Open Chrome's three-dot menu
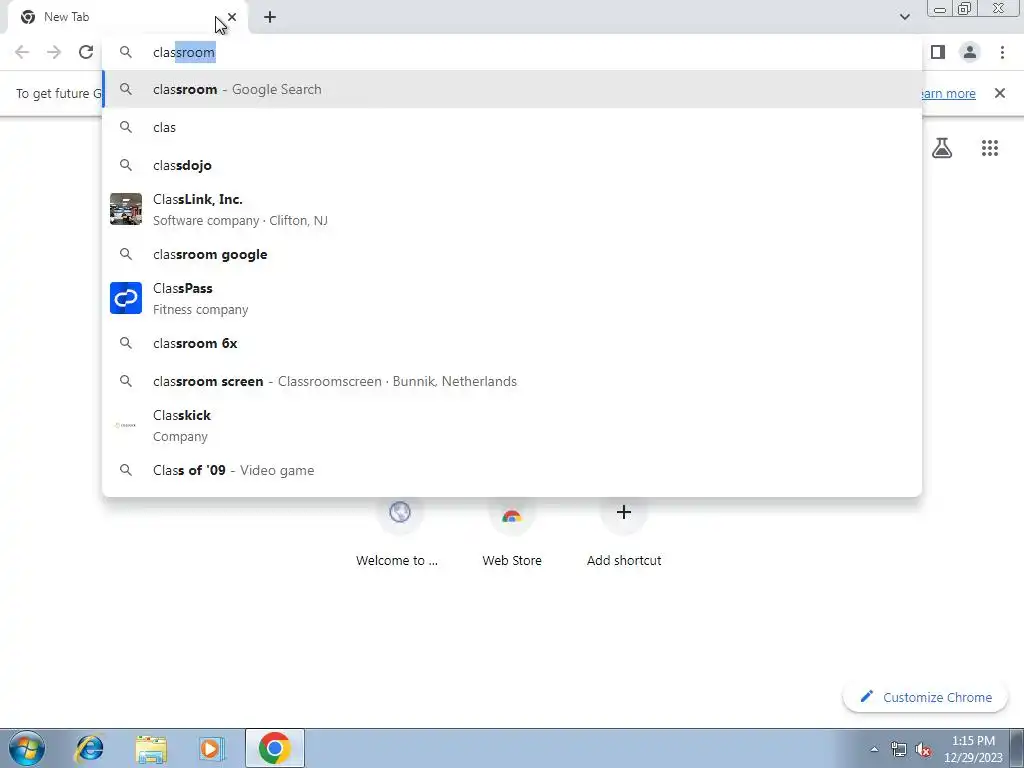This screenshot has height=768, width=1024. (1002, 52)
